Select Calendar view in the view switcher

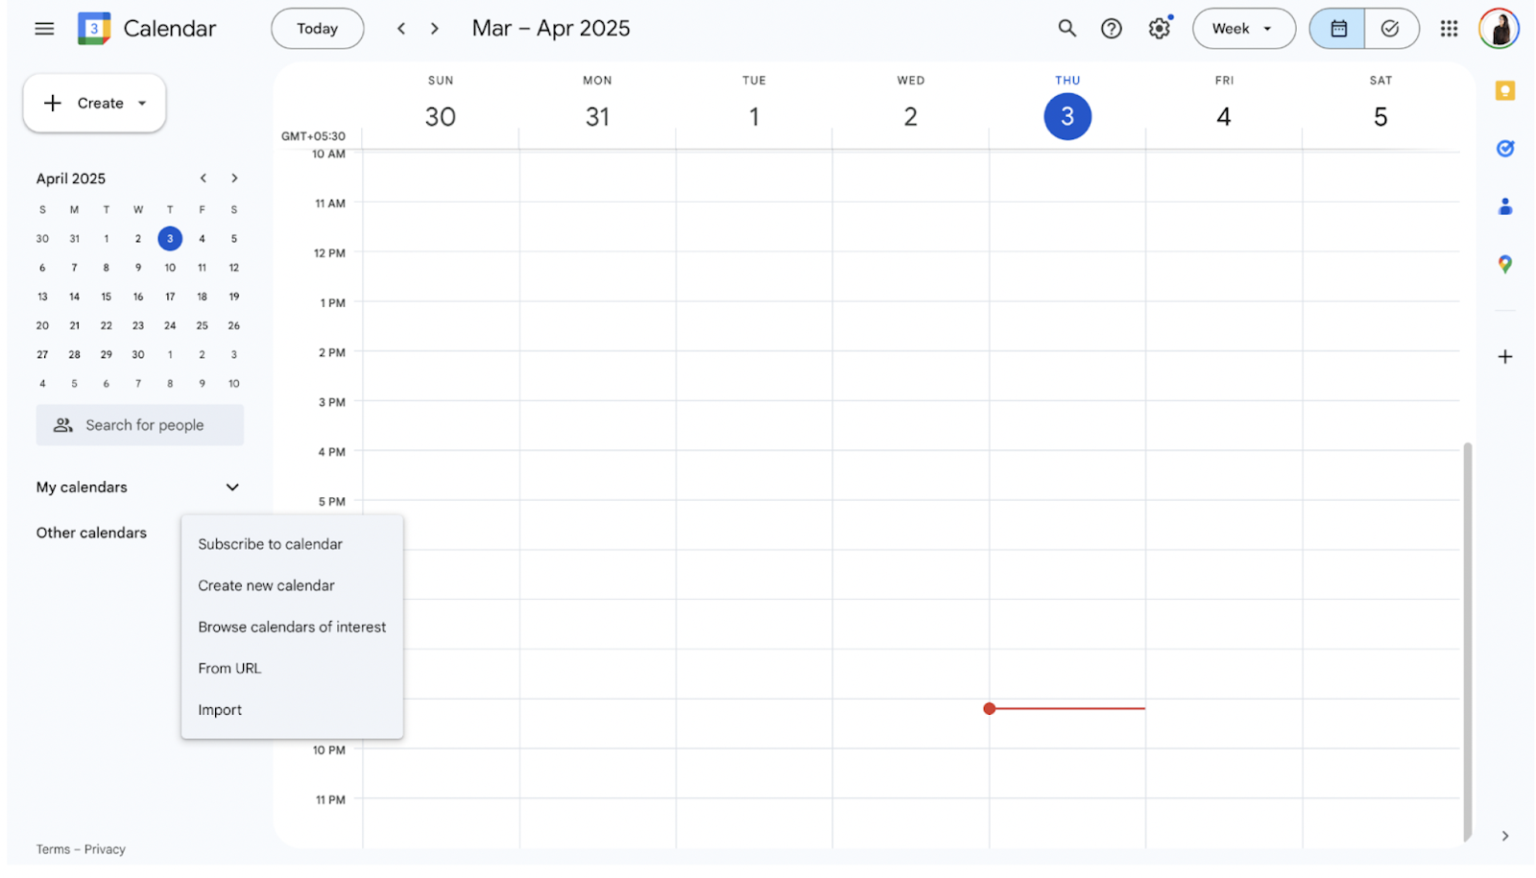1337,28
